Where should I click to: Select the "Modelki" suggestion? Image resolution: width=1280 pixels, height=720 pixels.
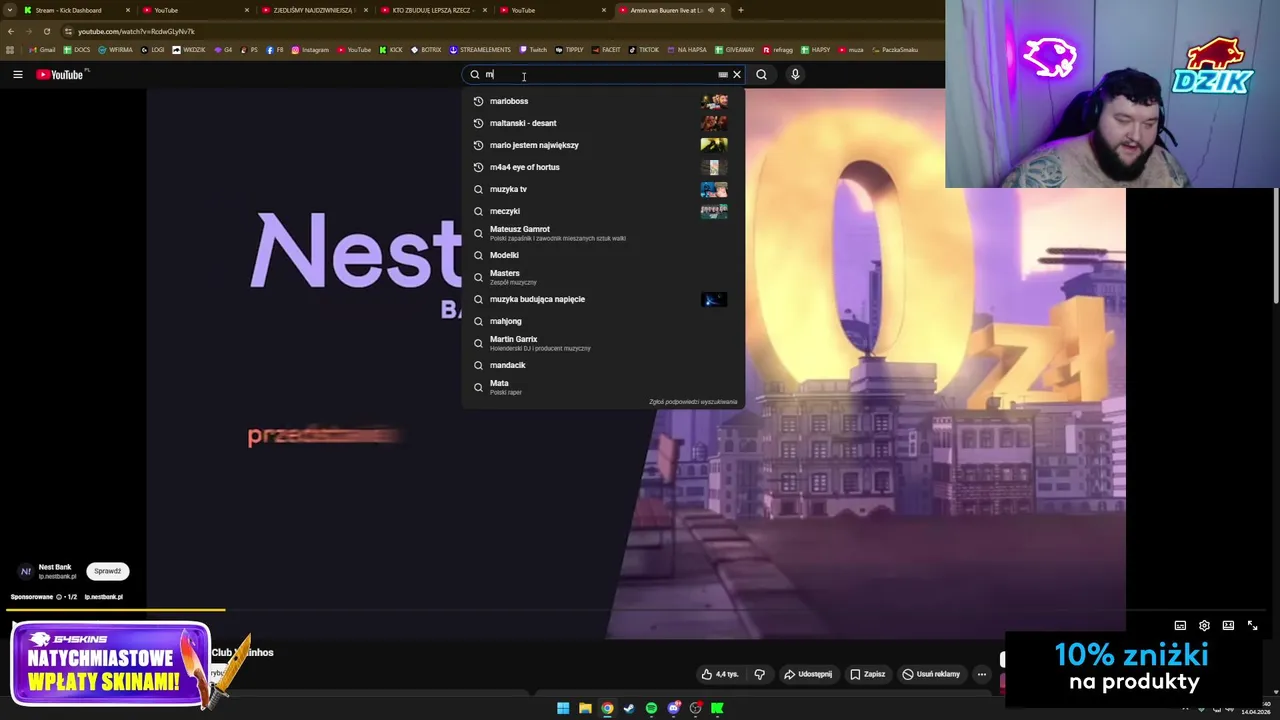tap(603, 255)
